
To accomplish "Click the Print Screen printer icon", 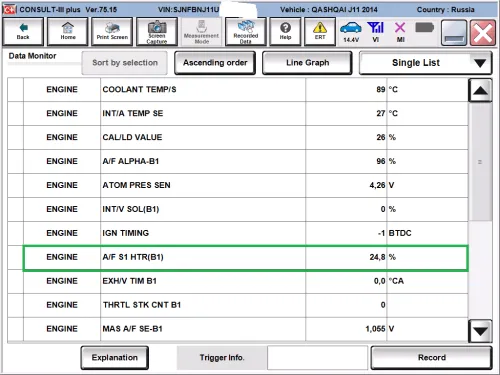I will coord(112,31).
